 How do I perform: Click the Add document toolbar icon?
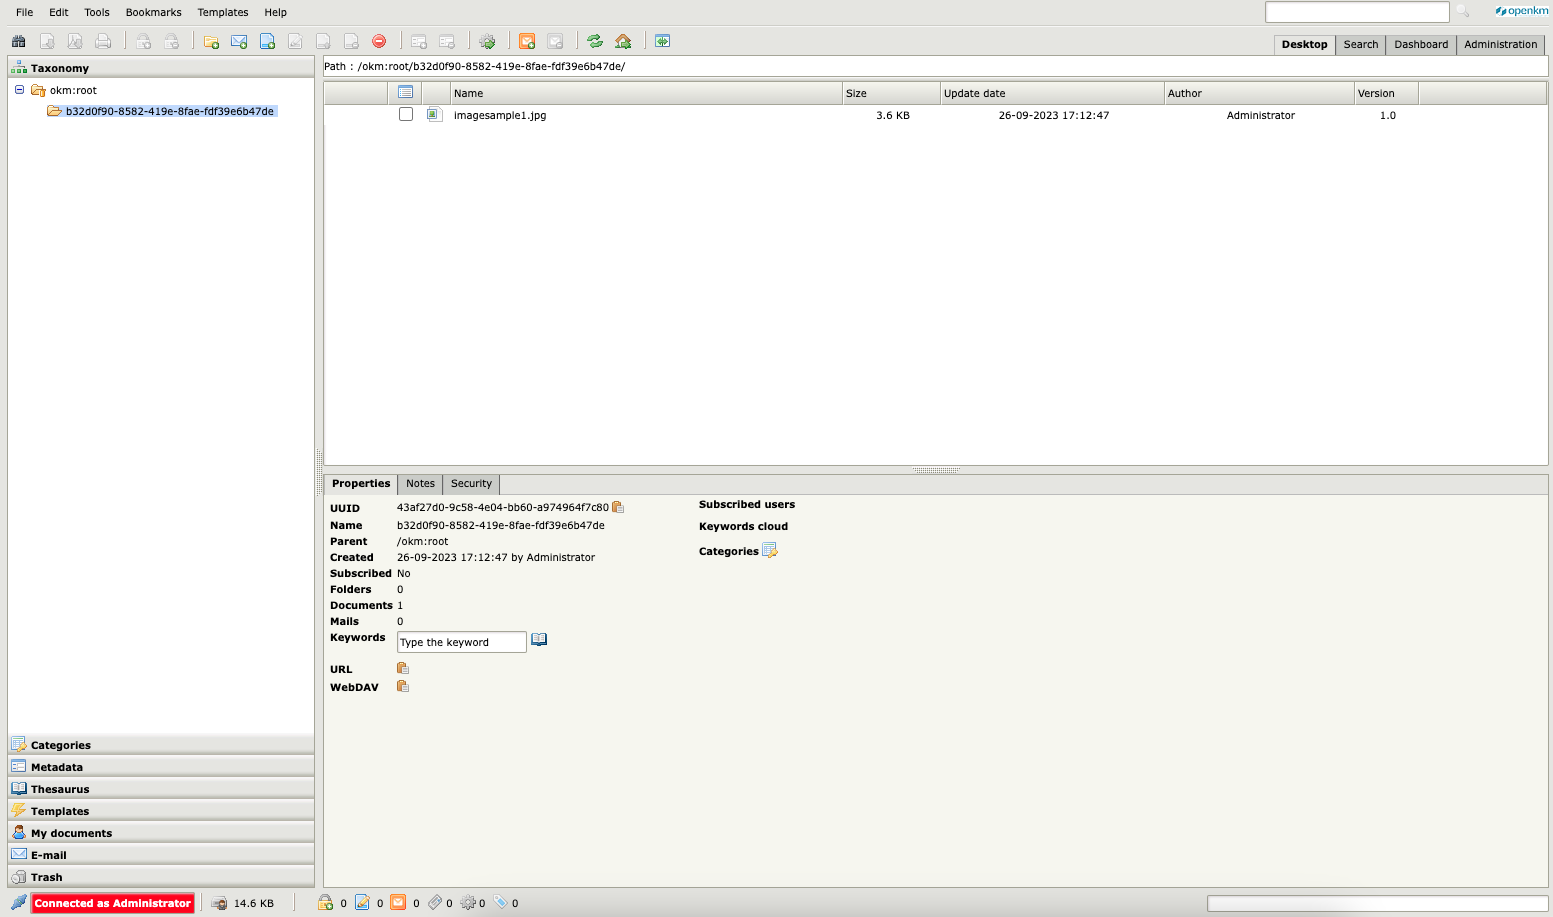(x=267, y=41)
